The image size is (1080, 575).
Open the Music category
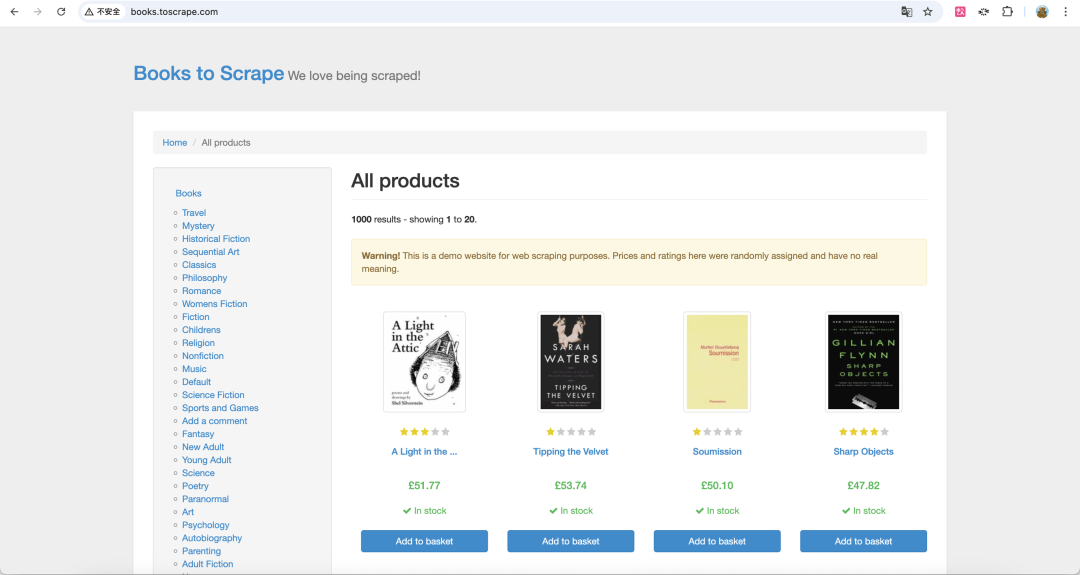click(x=194, y=369)
